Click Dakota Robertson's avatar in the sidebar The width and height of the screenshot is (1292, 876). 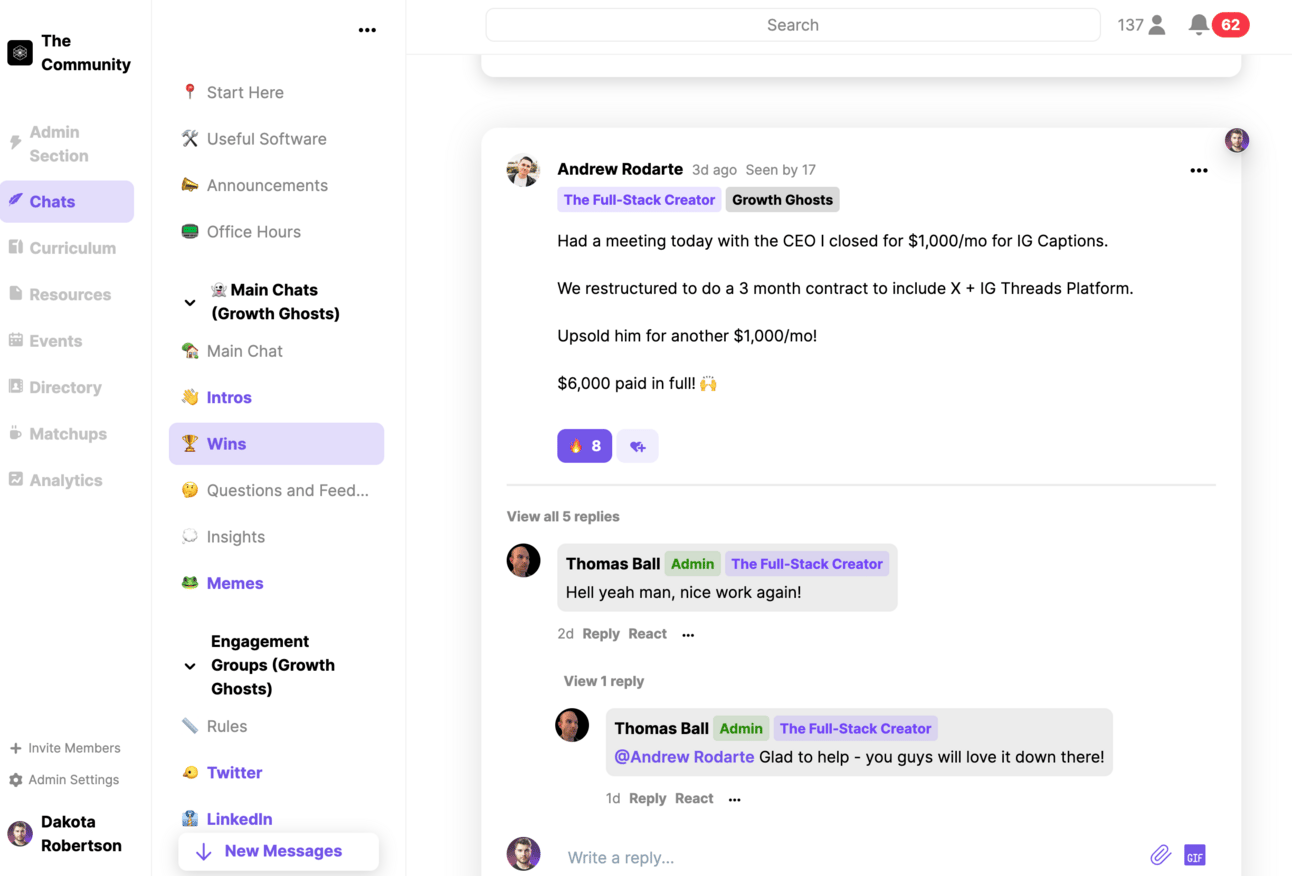(20, 833)
